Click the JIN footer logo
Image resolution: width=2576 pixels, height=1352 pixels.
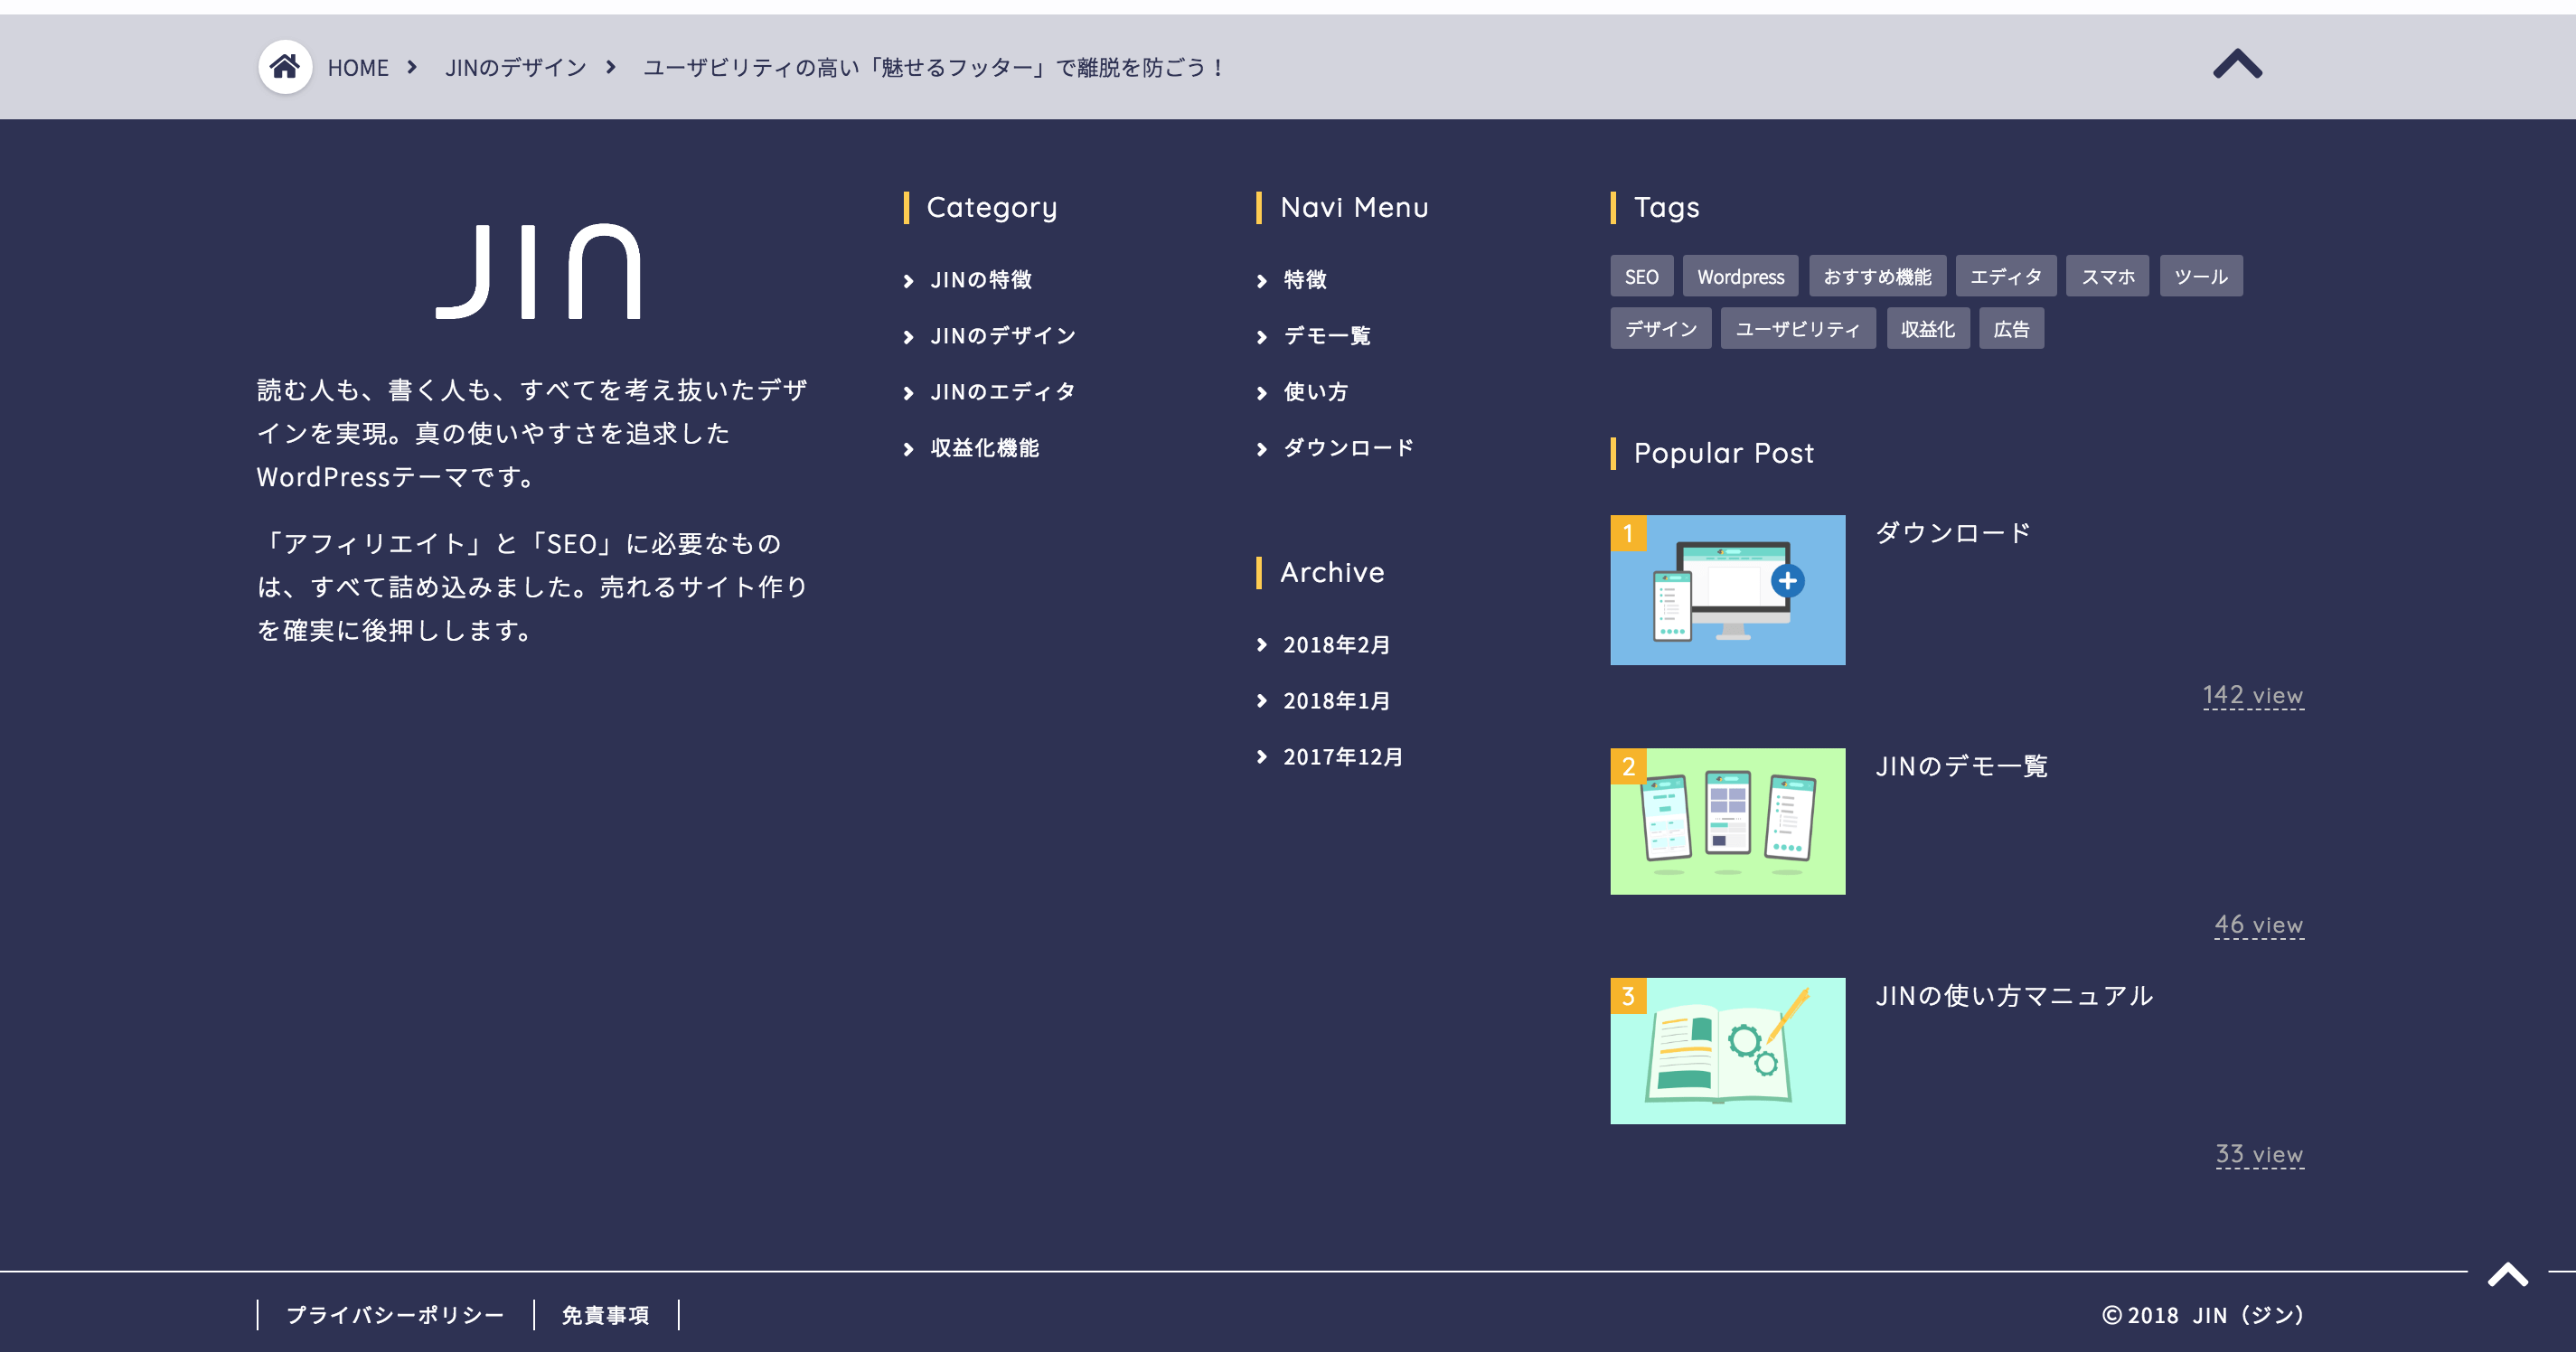[538, 271]
